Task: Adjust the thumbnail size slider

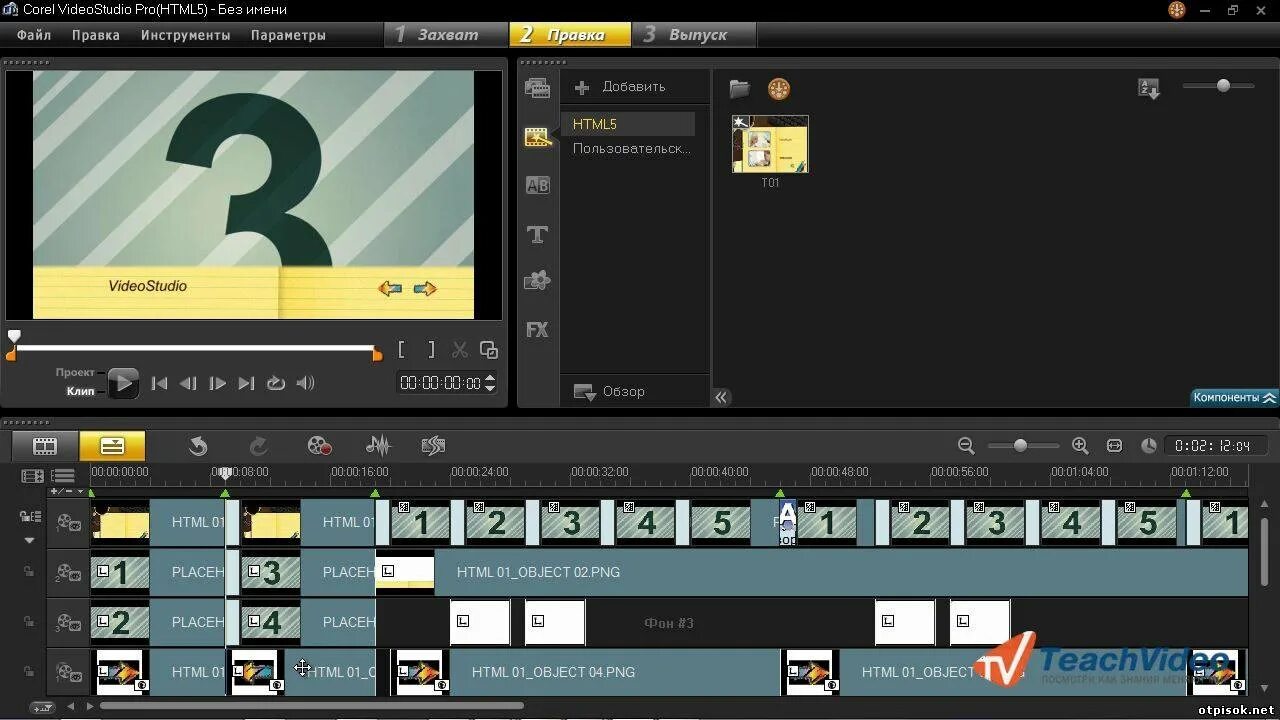Action: (1223, 86)
